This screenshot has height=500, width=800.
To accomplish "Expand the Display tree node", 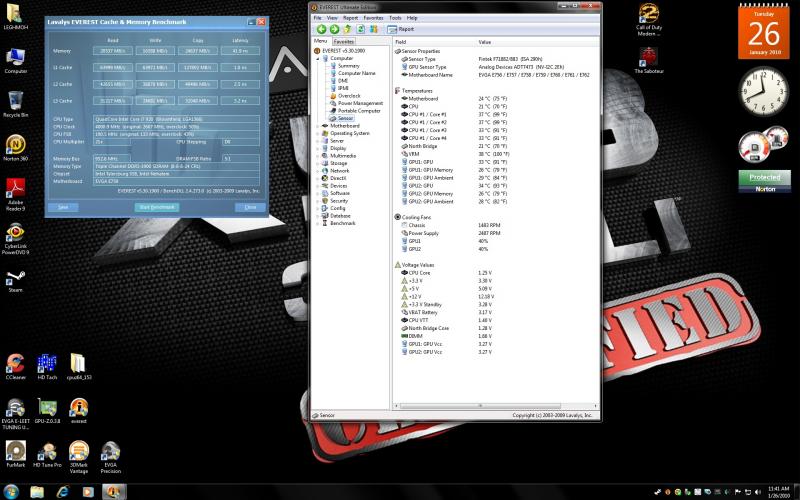I will [317, 148].
